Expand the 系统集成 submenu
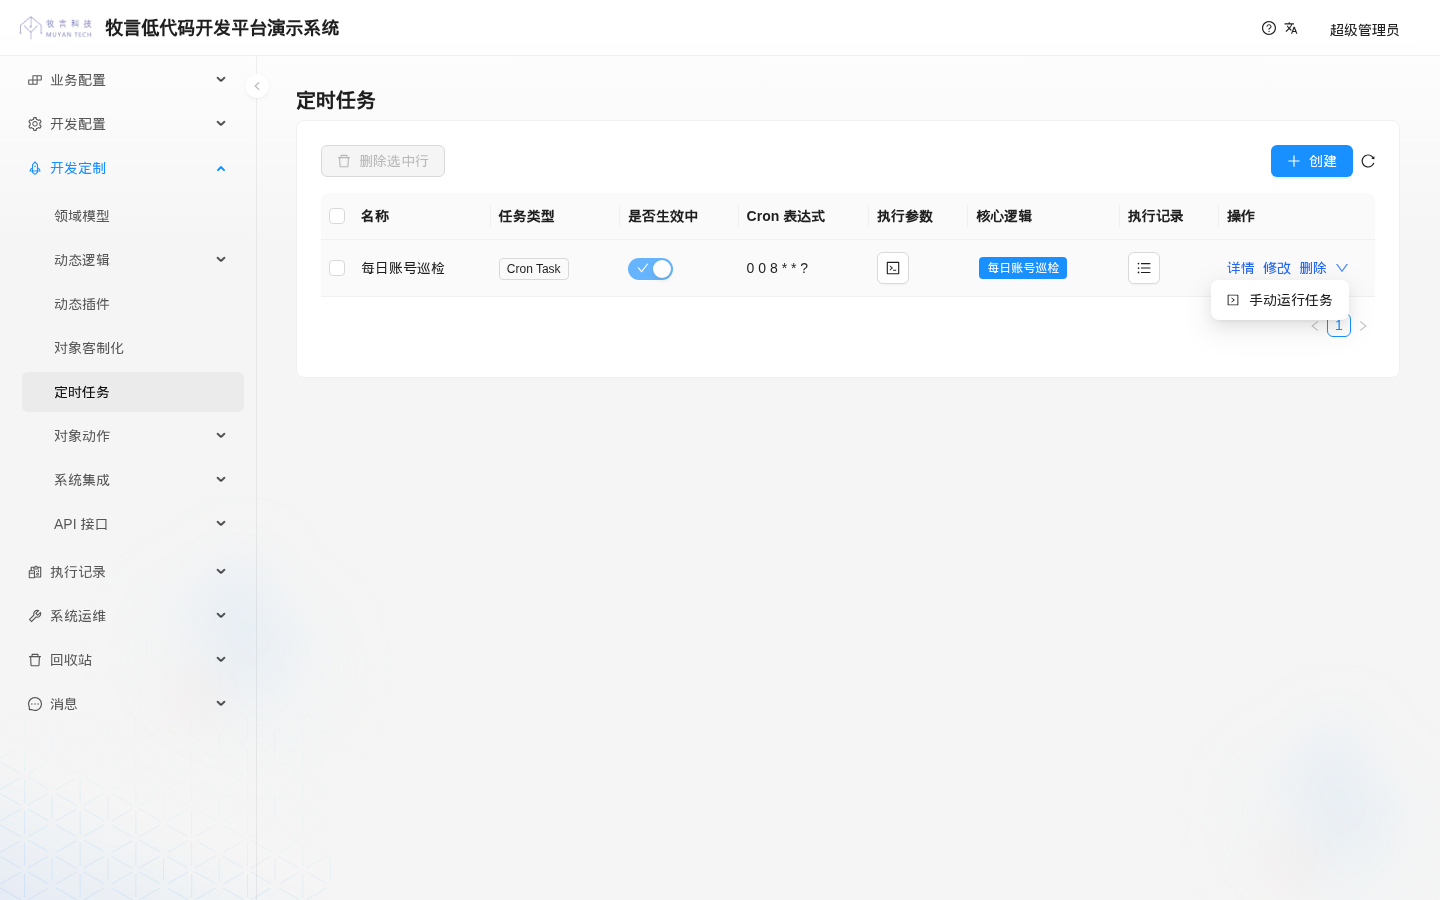This screenshot has height=900, width=1440. click(221, 480)
